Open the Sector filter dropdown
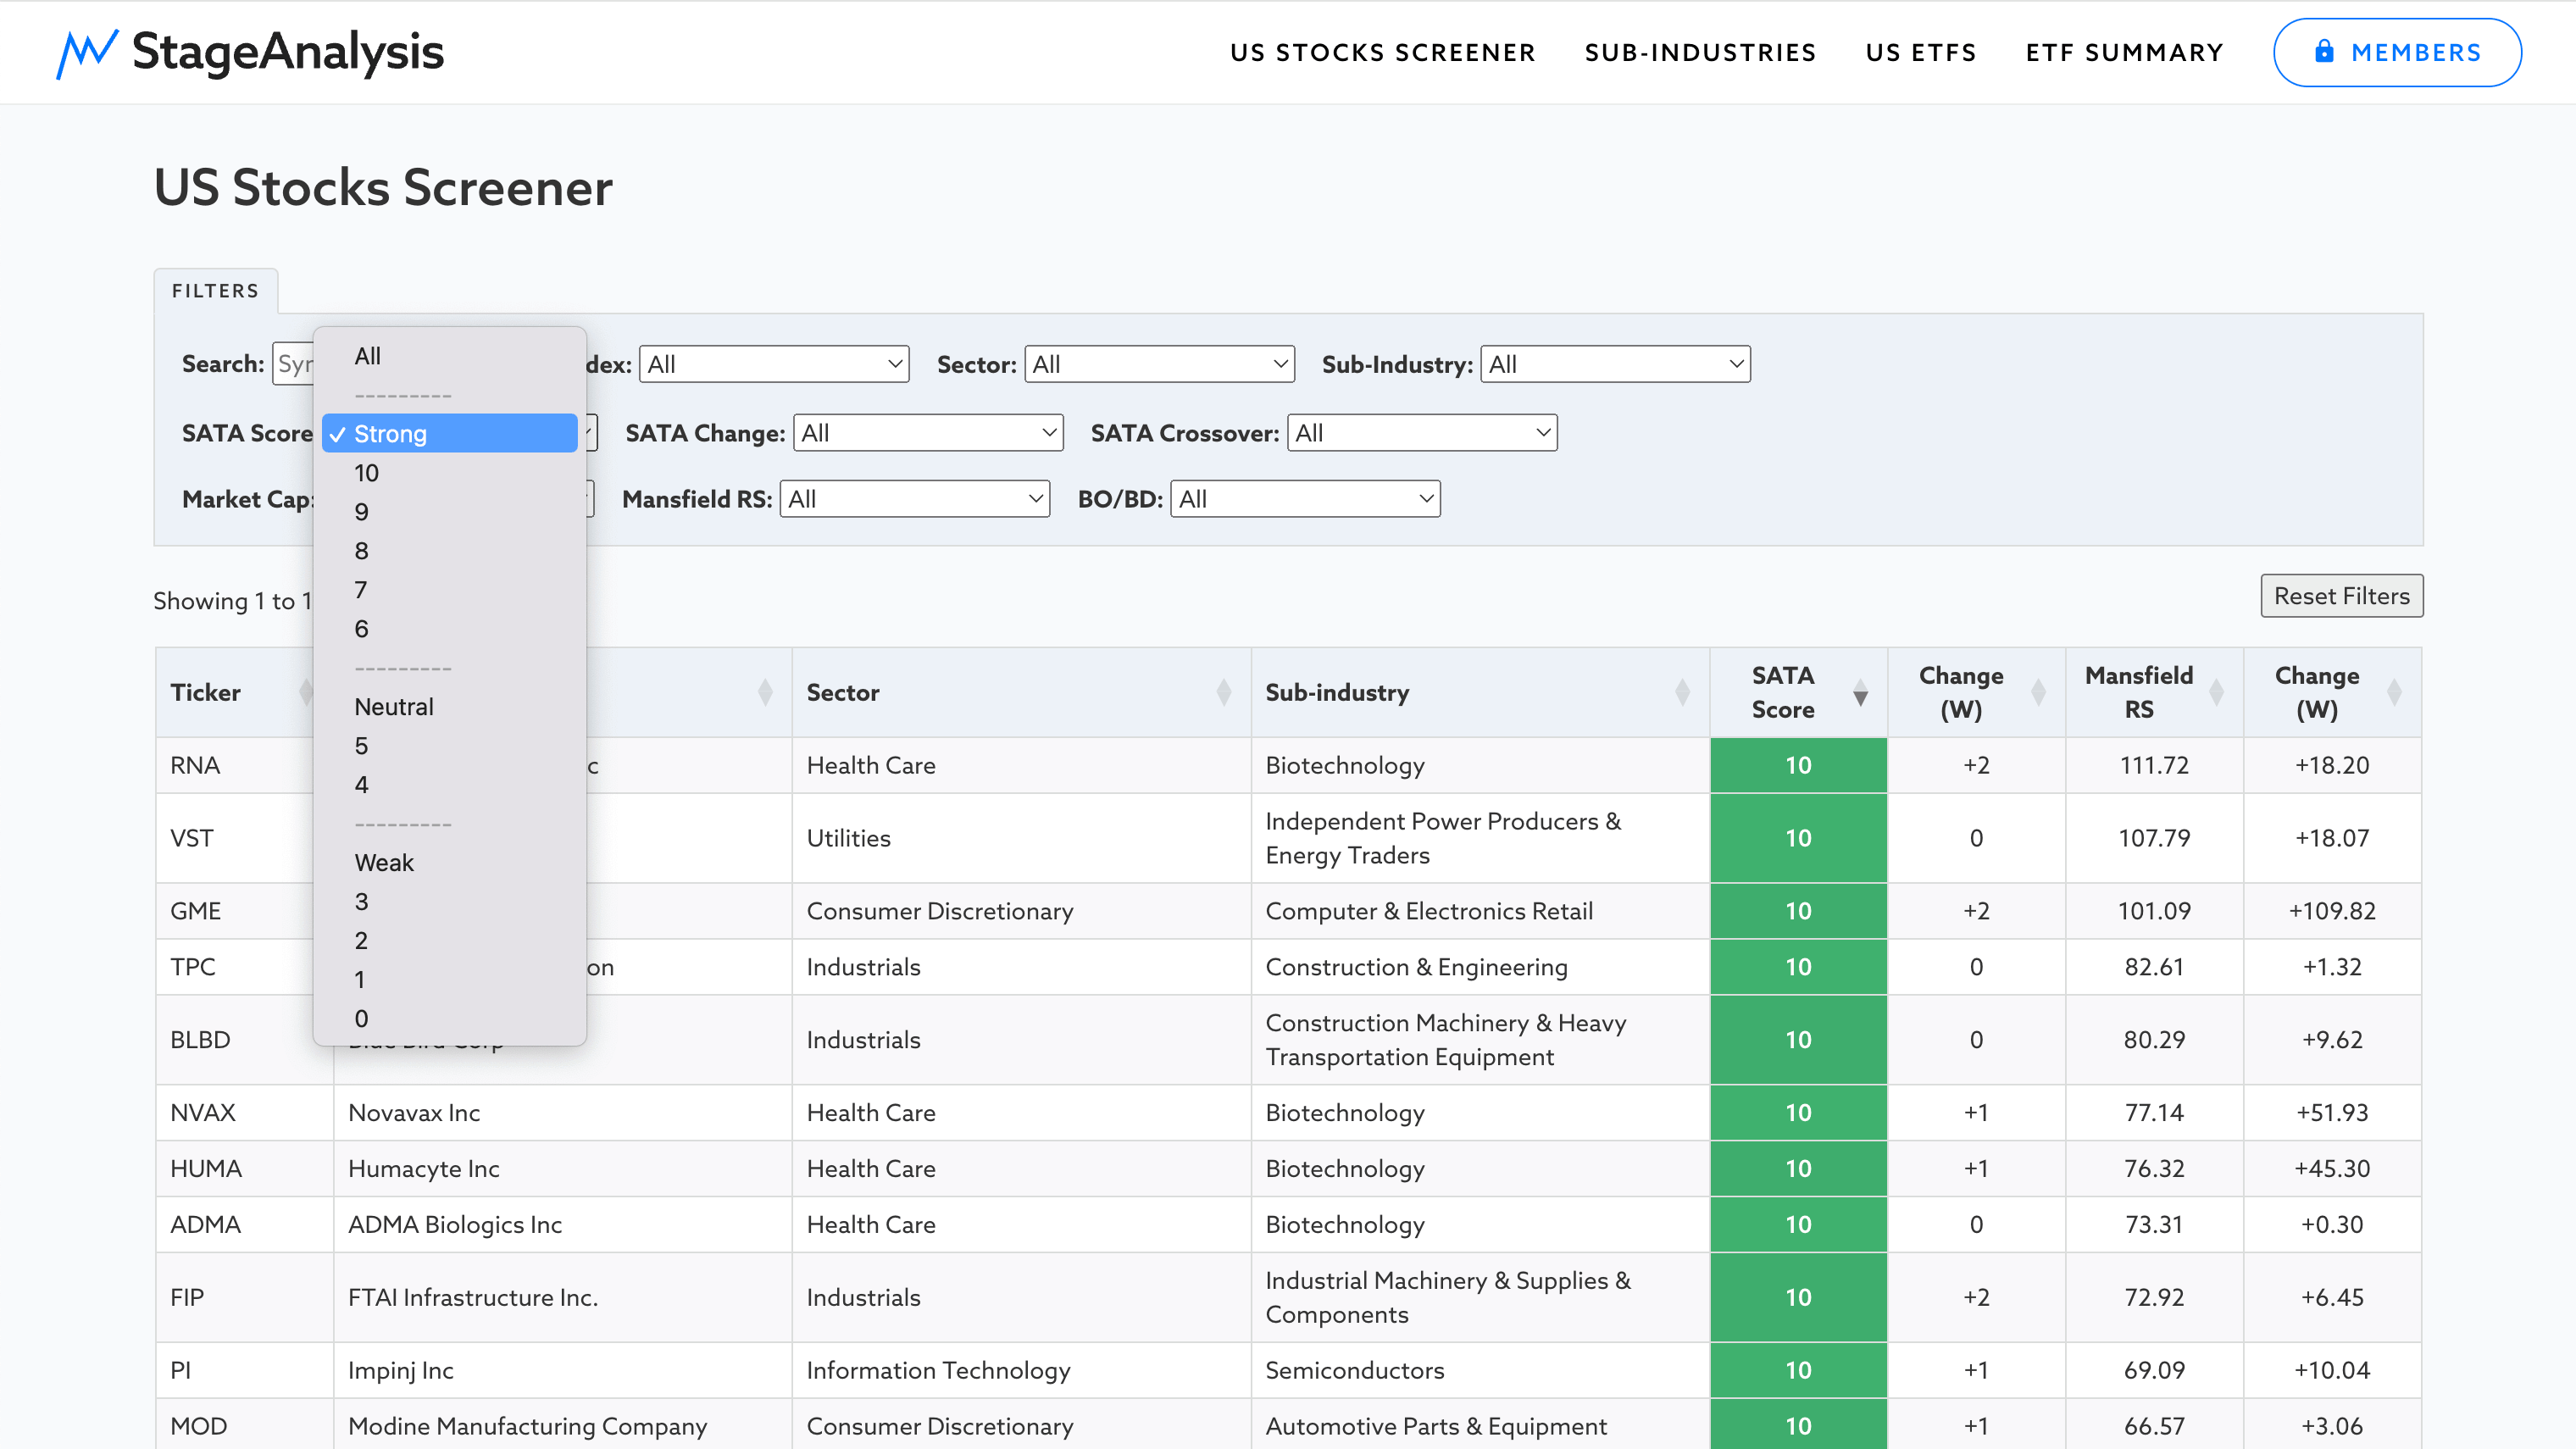 tap(1159, 364)
